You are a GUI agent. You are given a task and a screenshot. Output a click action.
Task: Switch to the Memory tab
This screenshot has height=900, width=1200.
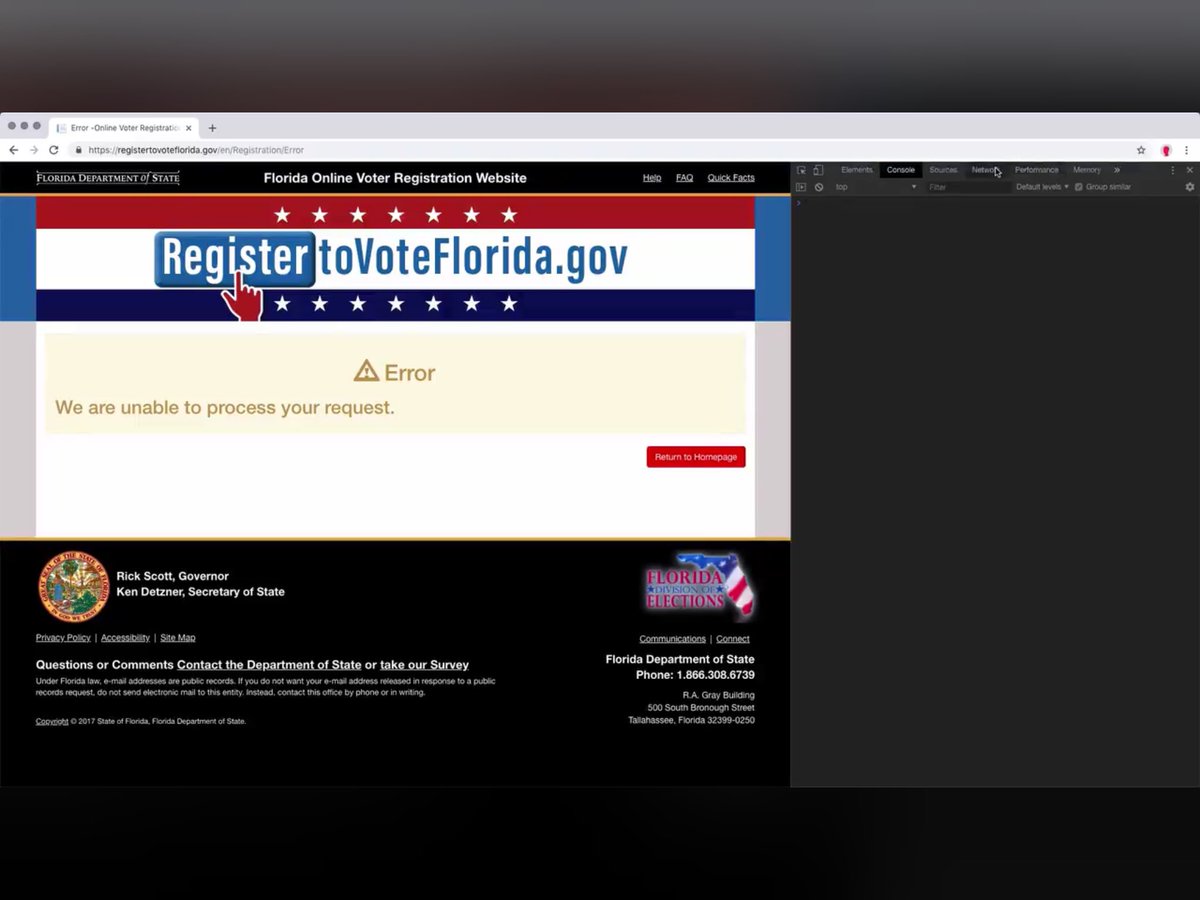click(x=1087, y=170)
